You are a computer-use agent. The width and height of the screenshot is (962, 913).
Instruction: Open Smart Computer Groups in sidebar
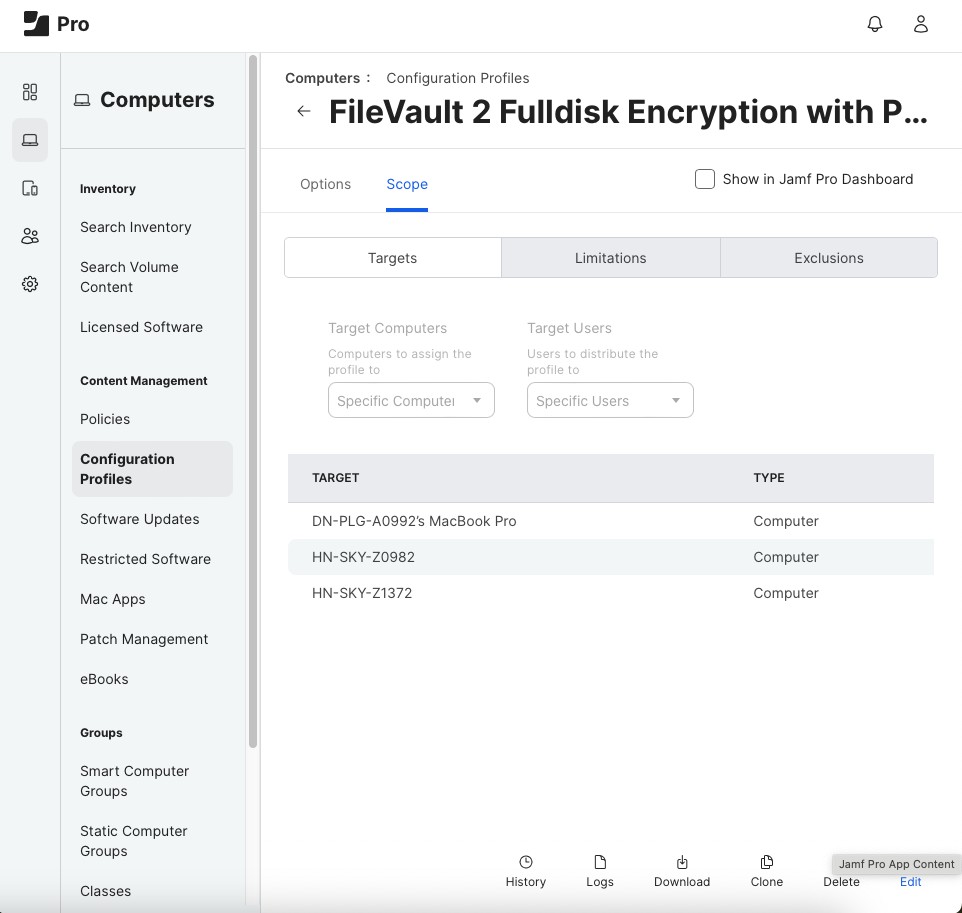134,781
